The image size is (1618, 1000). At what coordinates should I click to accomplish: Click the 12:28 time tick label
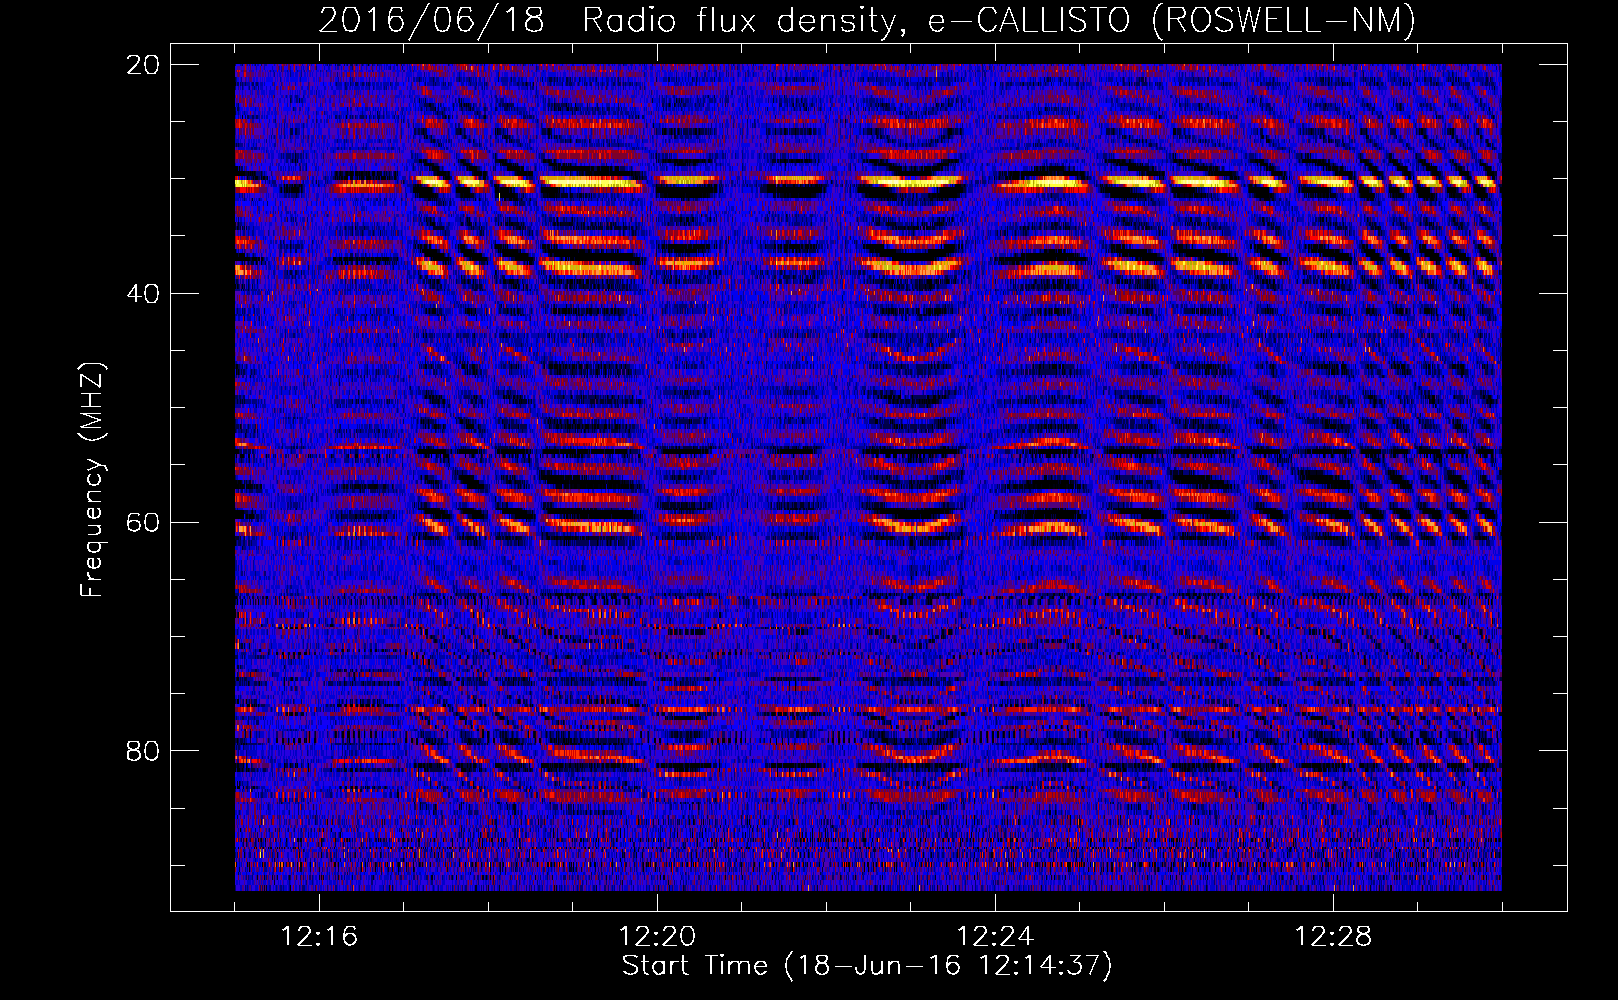(1333, 937)
